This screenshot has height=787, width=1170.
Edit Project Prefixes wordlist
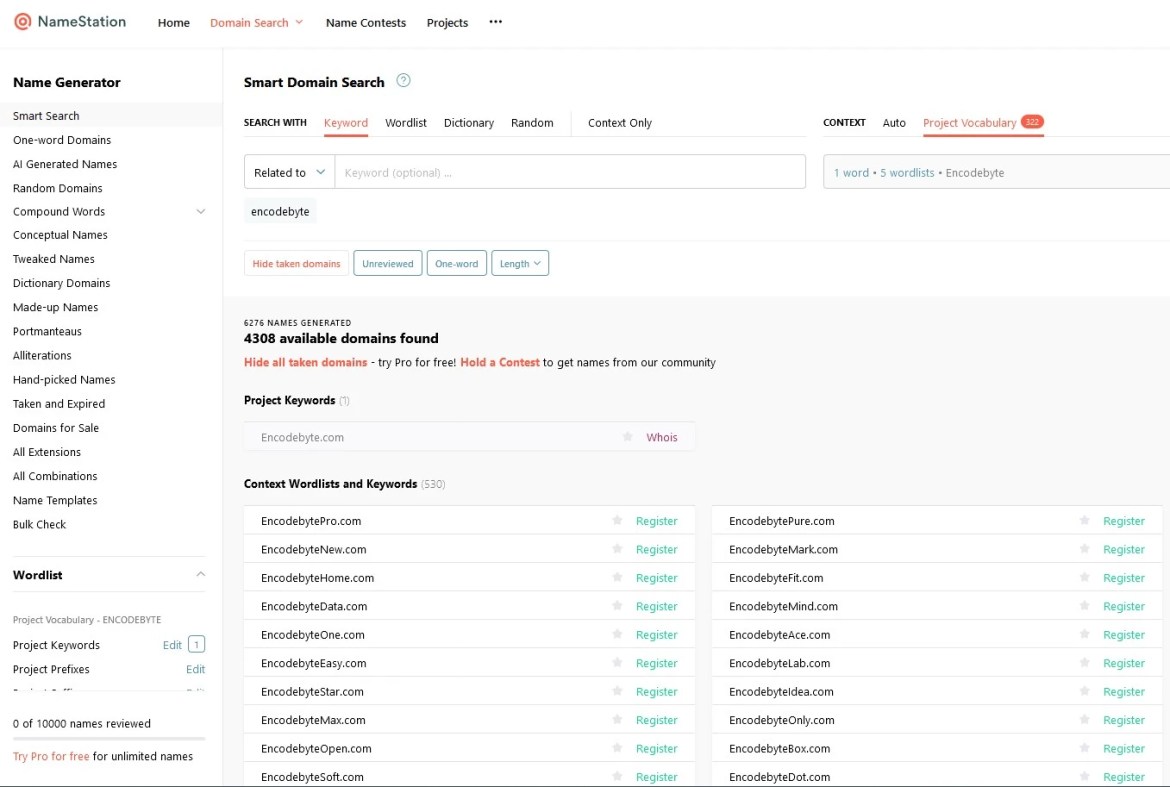[195, 669]
